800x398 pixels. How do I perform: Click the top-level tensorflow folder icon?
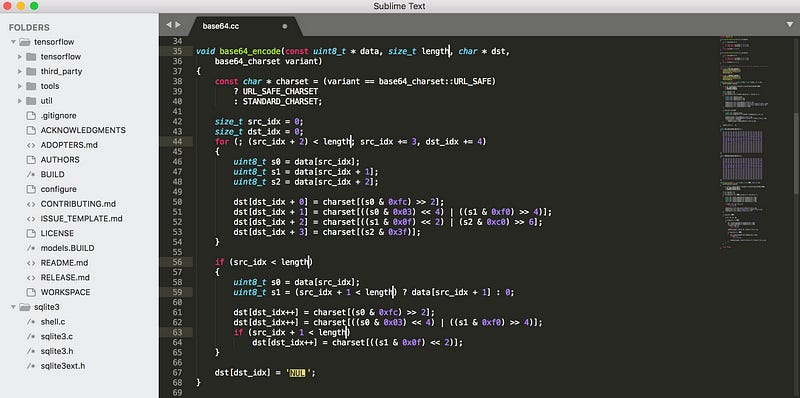(x=24, y=42)
